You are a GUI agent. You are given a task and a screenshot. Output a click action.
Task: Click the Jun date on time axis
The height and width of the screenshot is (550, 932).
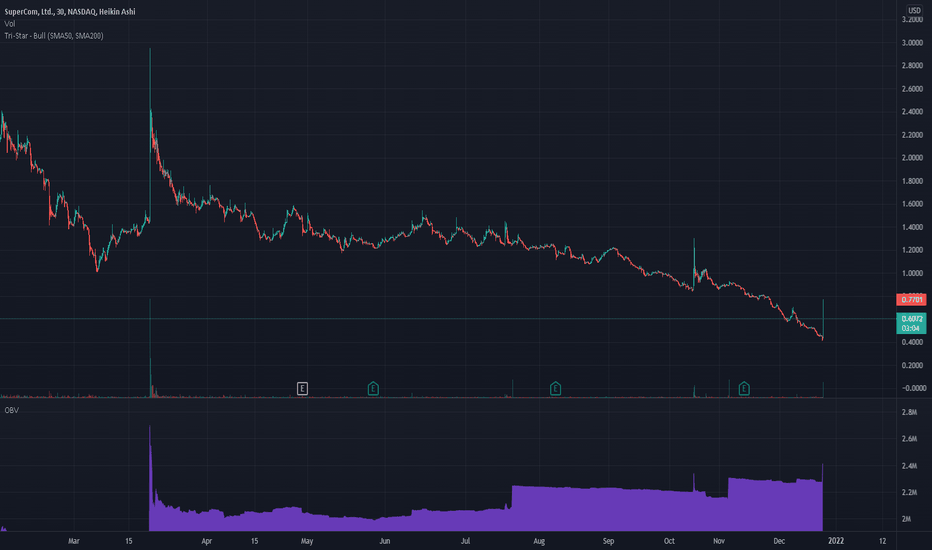point(385,541)
